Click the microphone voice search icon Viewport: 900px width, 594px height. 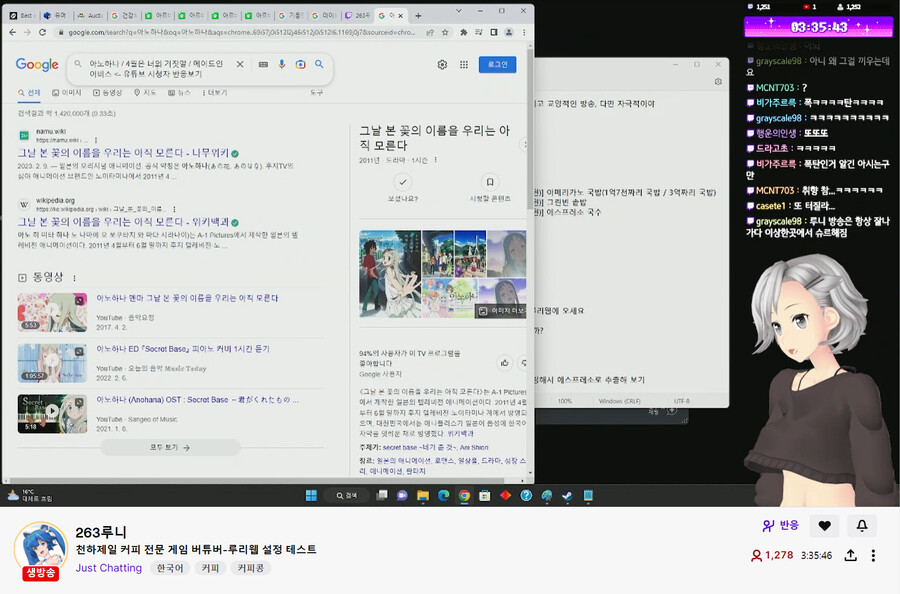[x=281, y=64]
